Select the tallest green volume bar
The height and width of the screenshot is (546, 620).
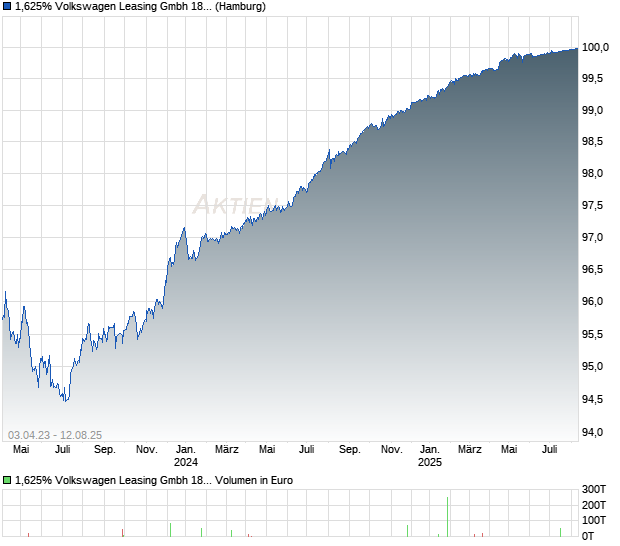448,517
